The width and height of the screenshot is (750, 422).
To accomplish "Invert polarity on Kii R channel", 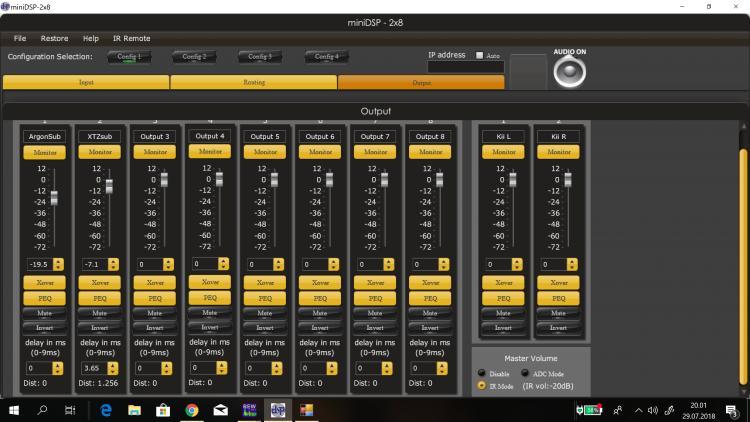I will (558, 328).
